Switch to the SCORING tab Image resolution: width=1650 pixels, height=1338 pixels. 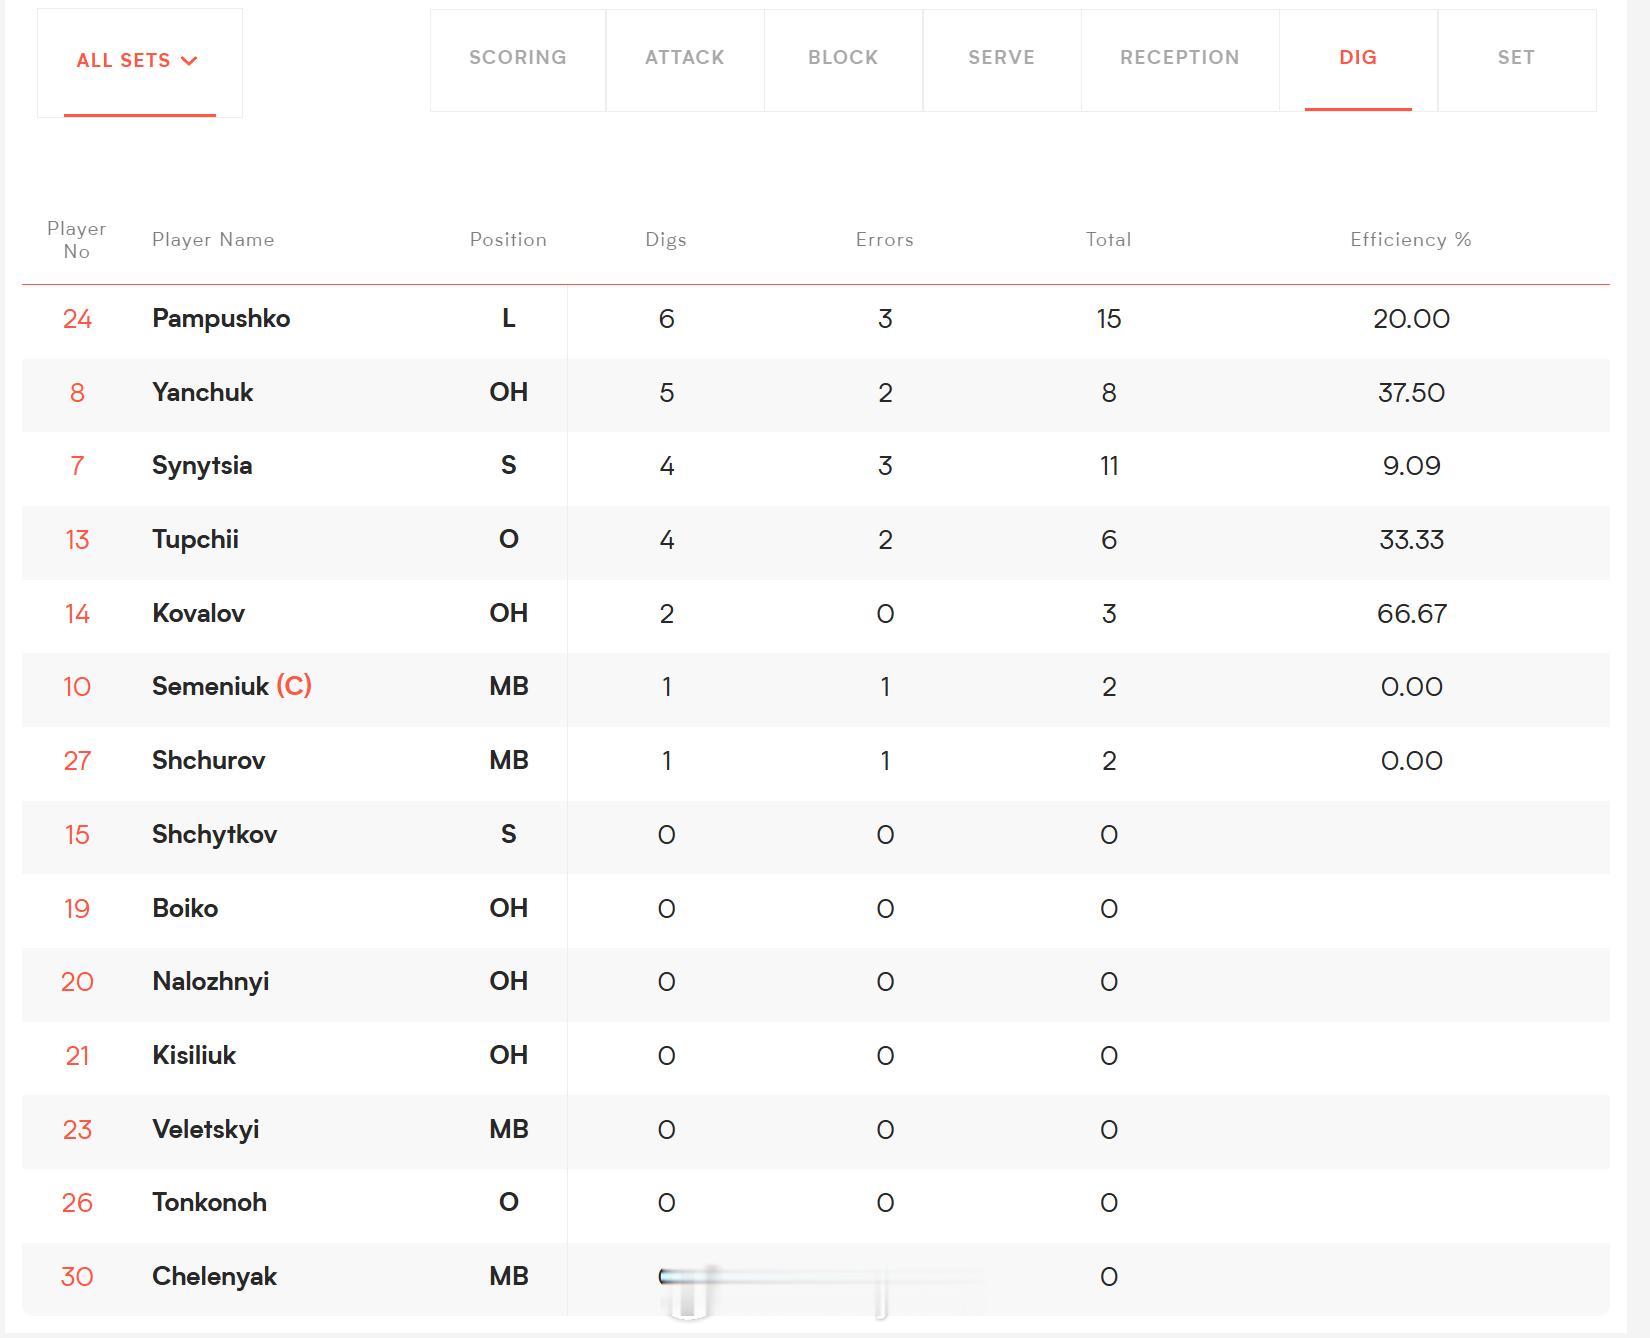518,58
